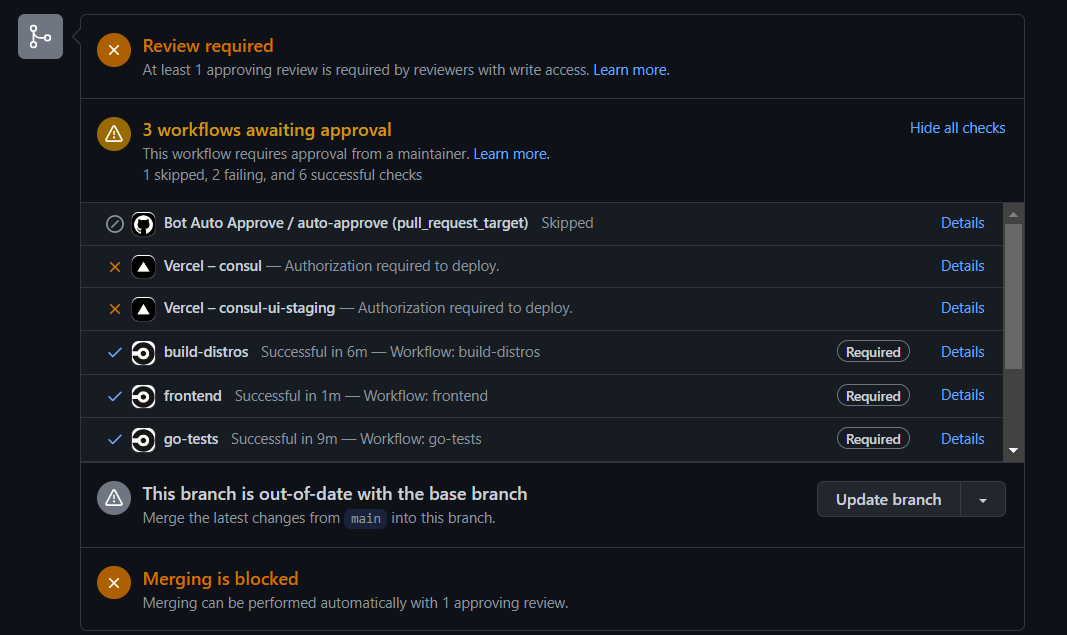Open Details for Vercel – consul-ui-staging
Viewport: 1067px width, 635px height.
coord(962,308)
